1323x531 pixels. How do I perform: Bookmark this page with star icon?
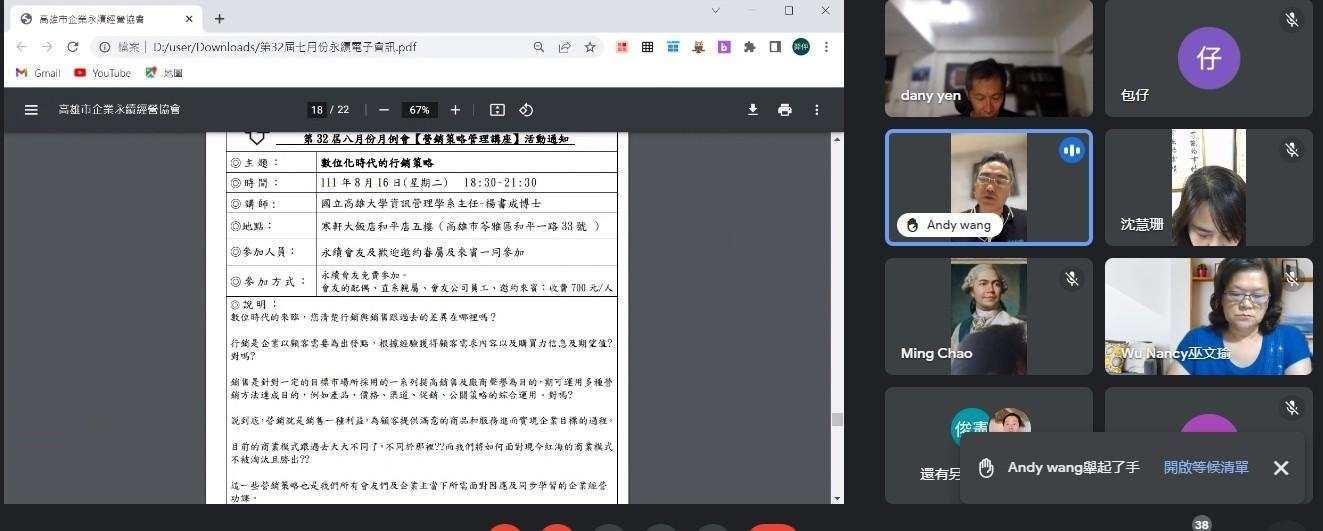pyautogui.click(x=590, y=47)
